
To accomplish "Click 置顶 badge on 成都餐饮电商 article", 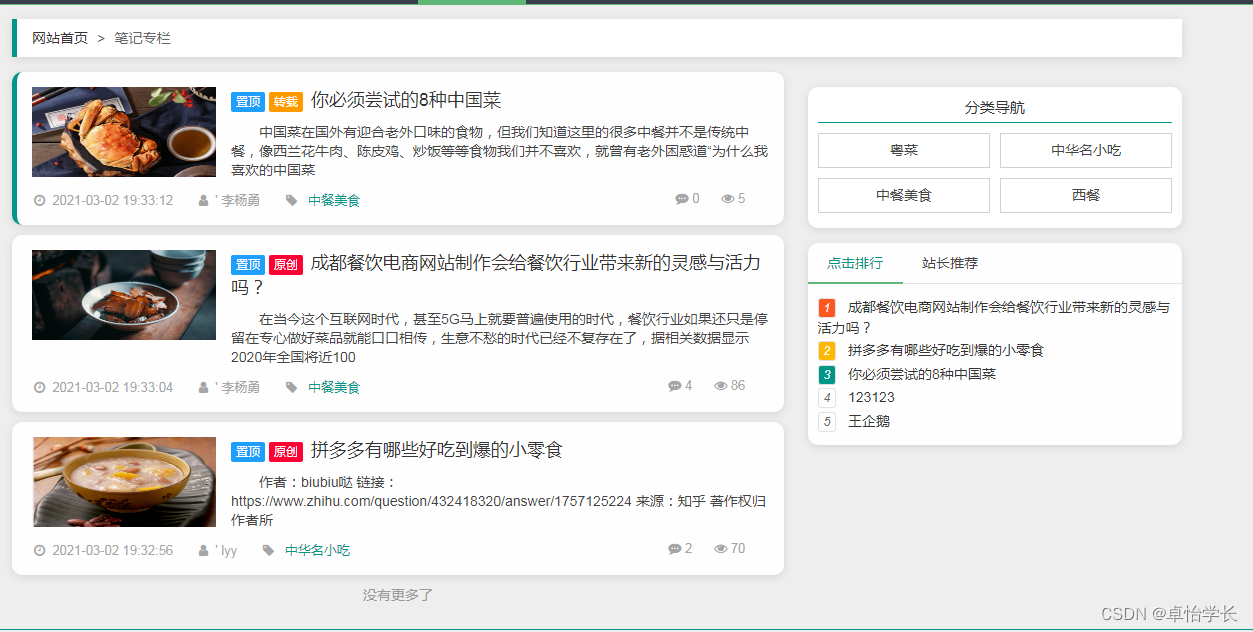I will (248, 265).
